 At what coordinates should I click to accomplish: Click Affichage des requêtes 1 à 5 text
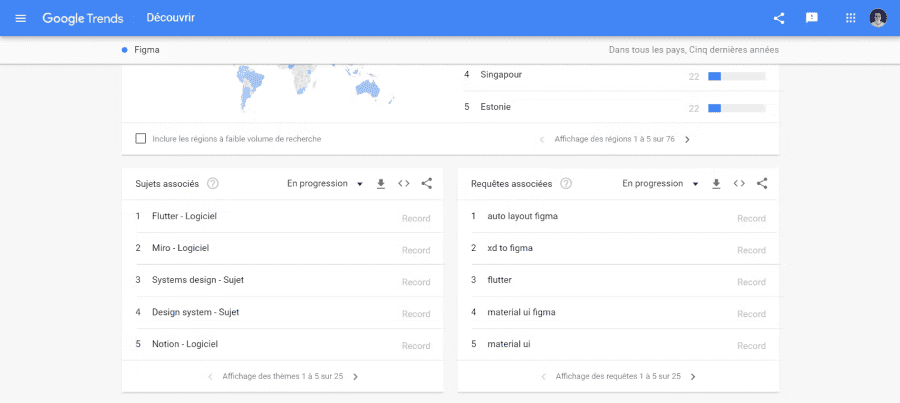point(618,377)
